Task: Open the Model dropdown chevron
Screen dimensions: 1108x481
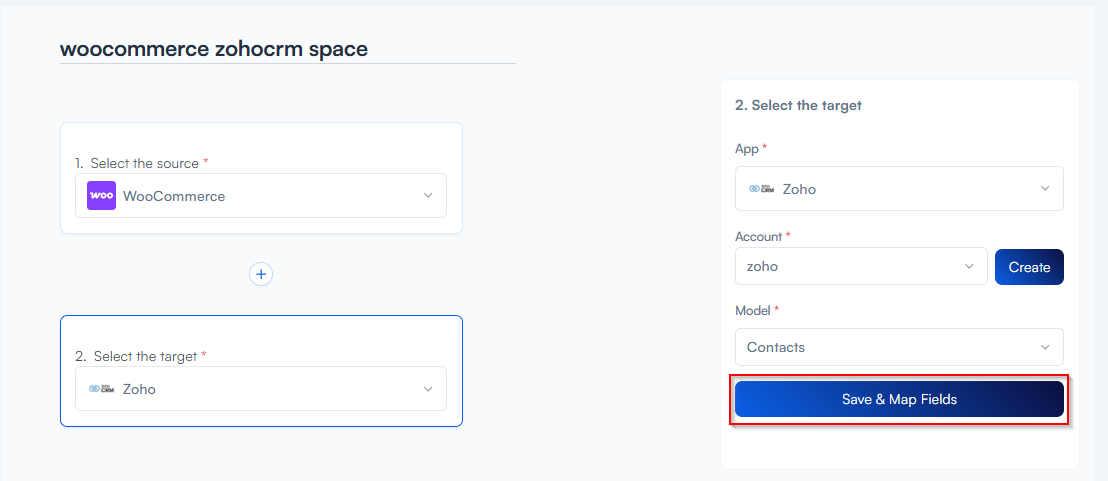Action: point(1045,347)
